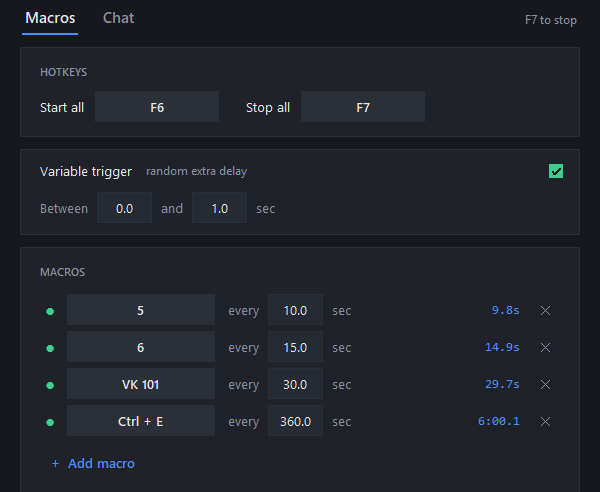Delete the VK 101 macro
This screenshot has width=600, height=492.
545,384
